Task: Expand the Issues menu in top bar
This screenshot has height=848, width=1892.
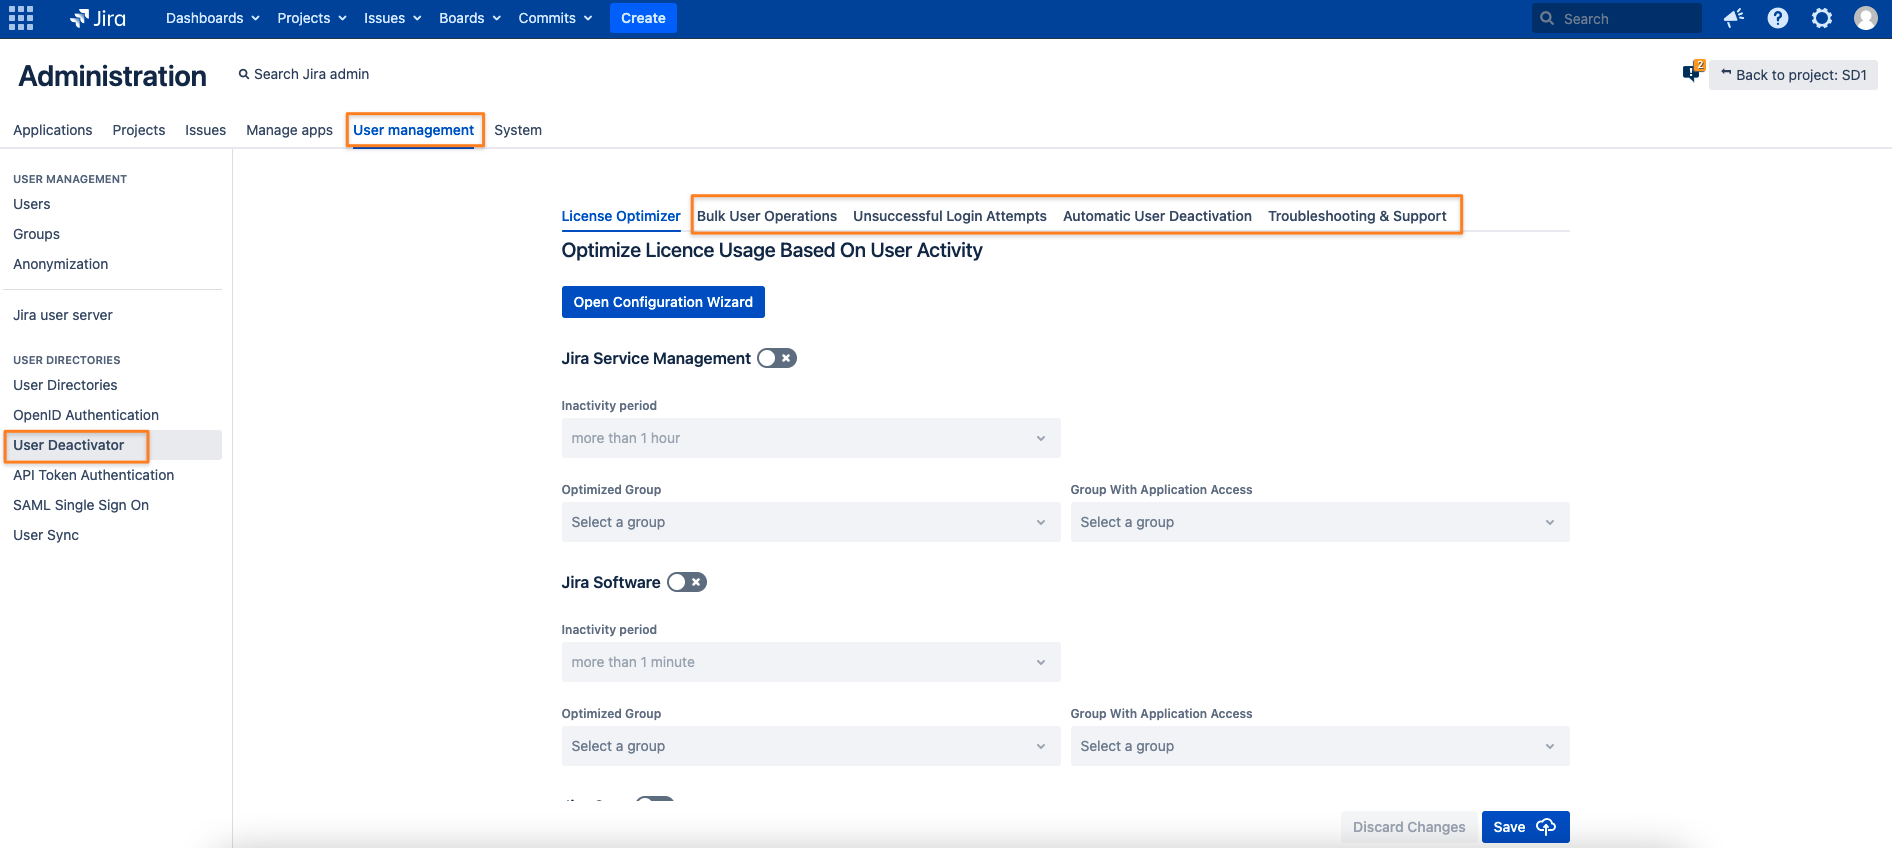Action: [393, 18]
